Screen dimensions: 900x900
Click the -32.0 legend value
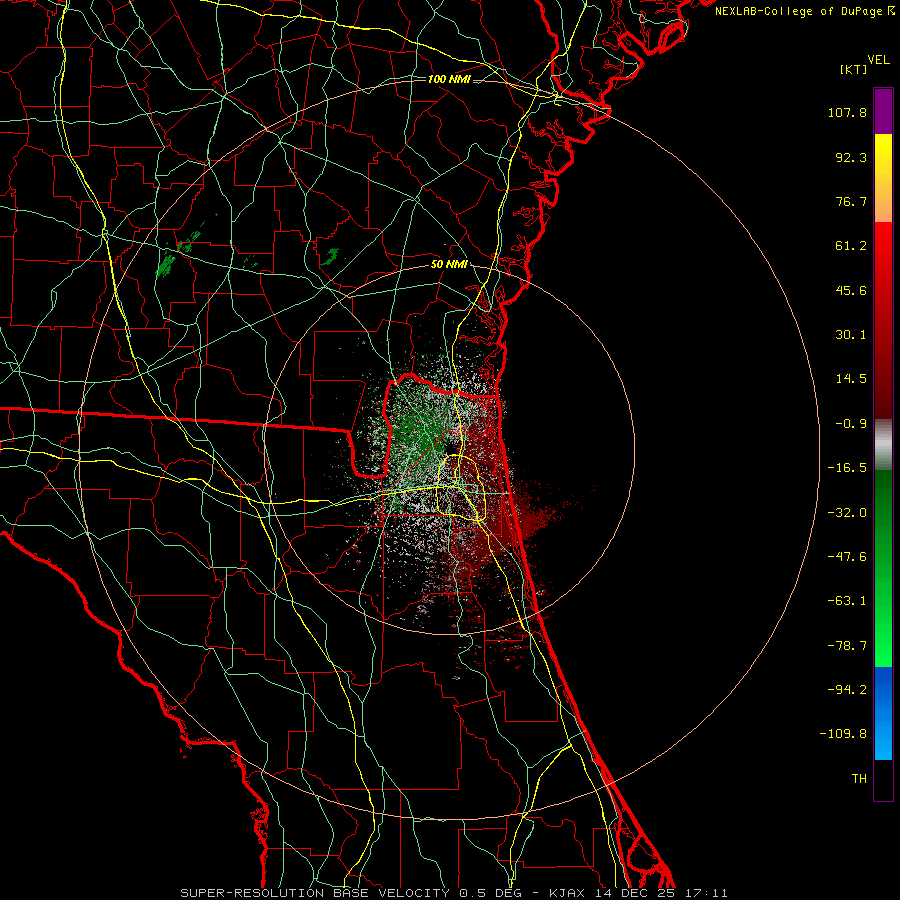click(x=847, y=513)
